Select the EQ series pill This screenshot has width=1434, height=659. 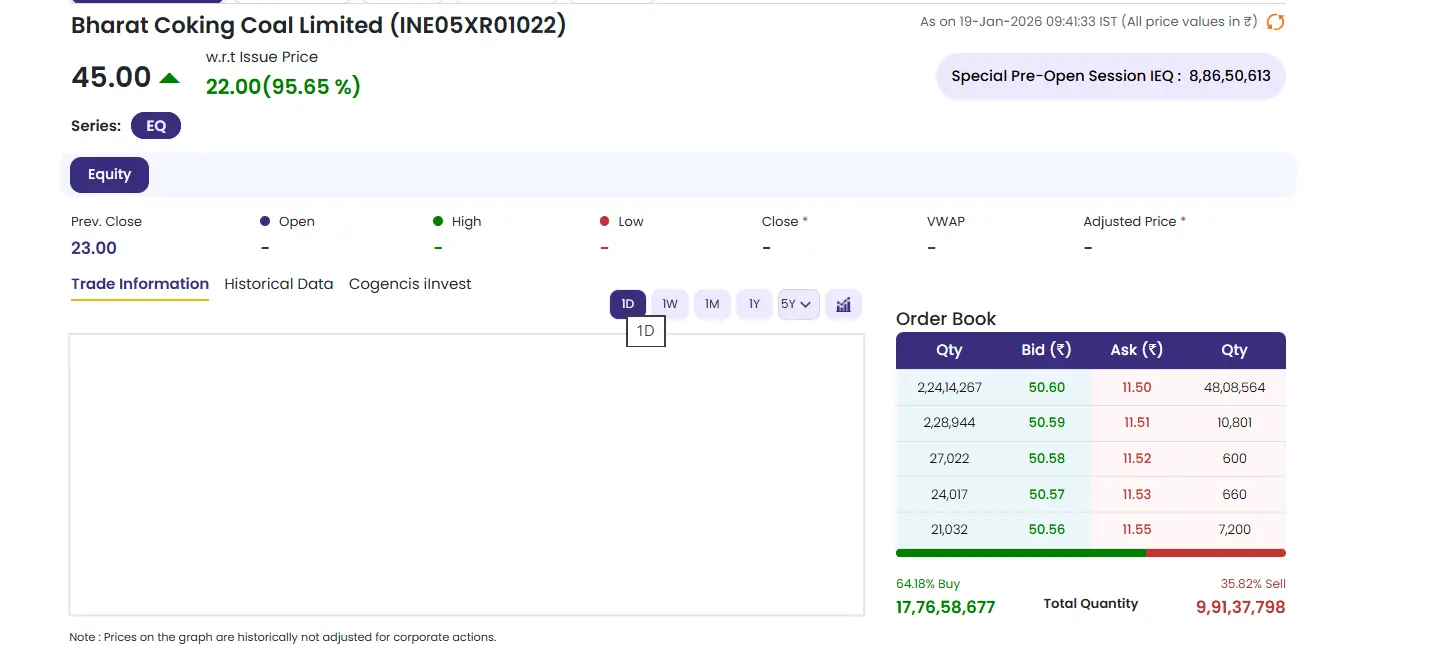click(x=156, y=126)
